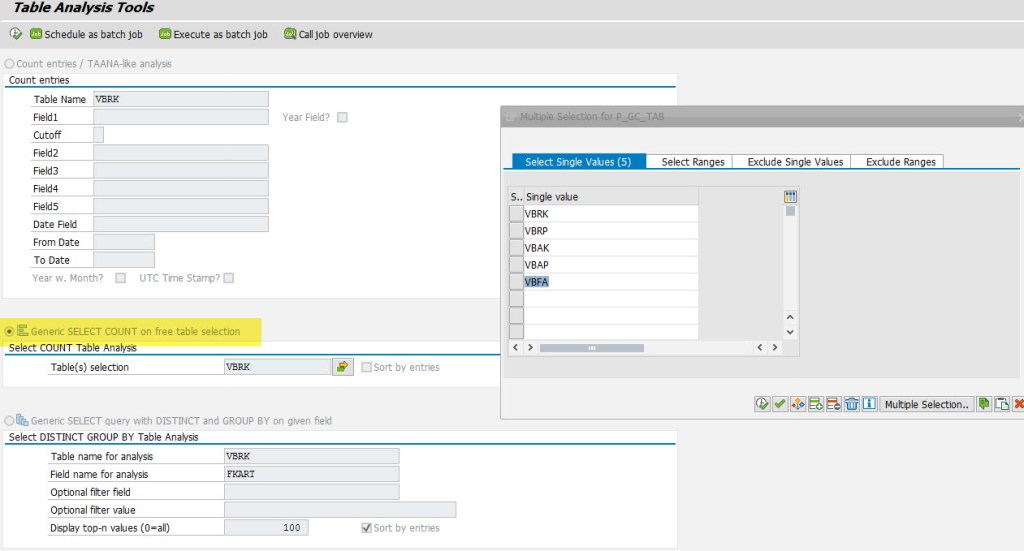
Task: Click the Table(s) selection input field
Action: coord(277,367)
